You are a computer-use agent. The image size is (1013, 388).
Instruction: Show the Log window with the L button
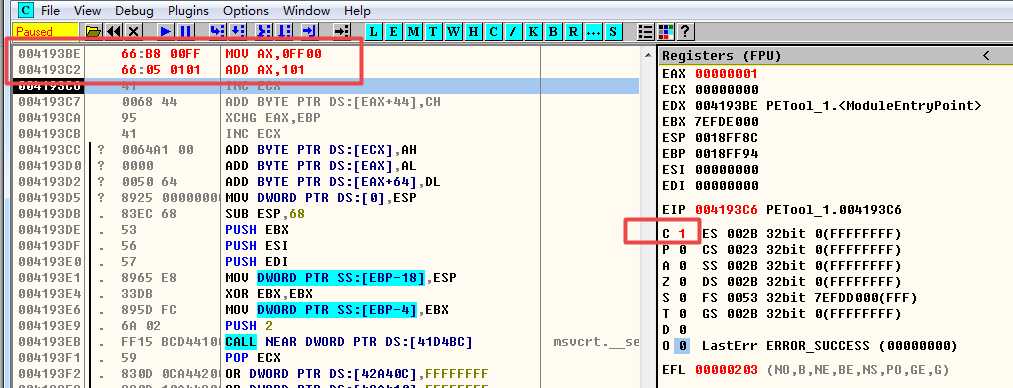(x=373, y=31)
